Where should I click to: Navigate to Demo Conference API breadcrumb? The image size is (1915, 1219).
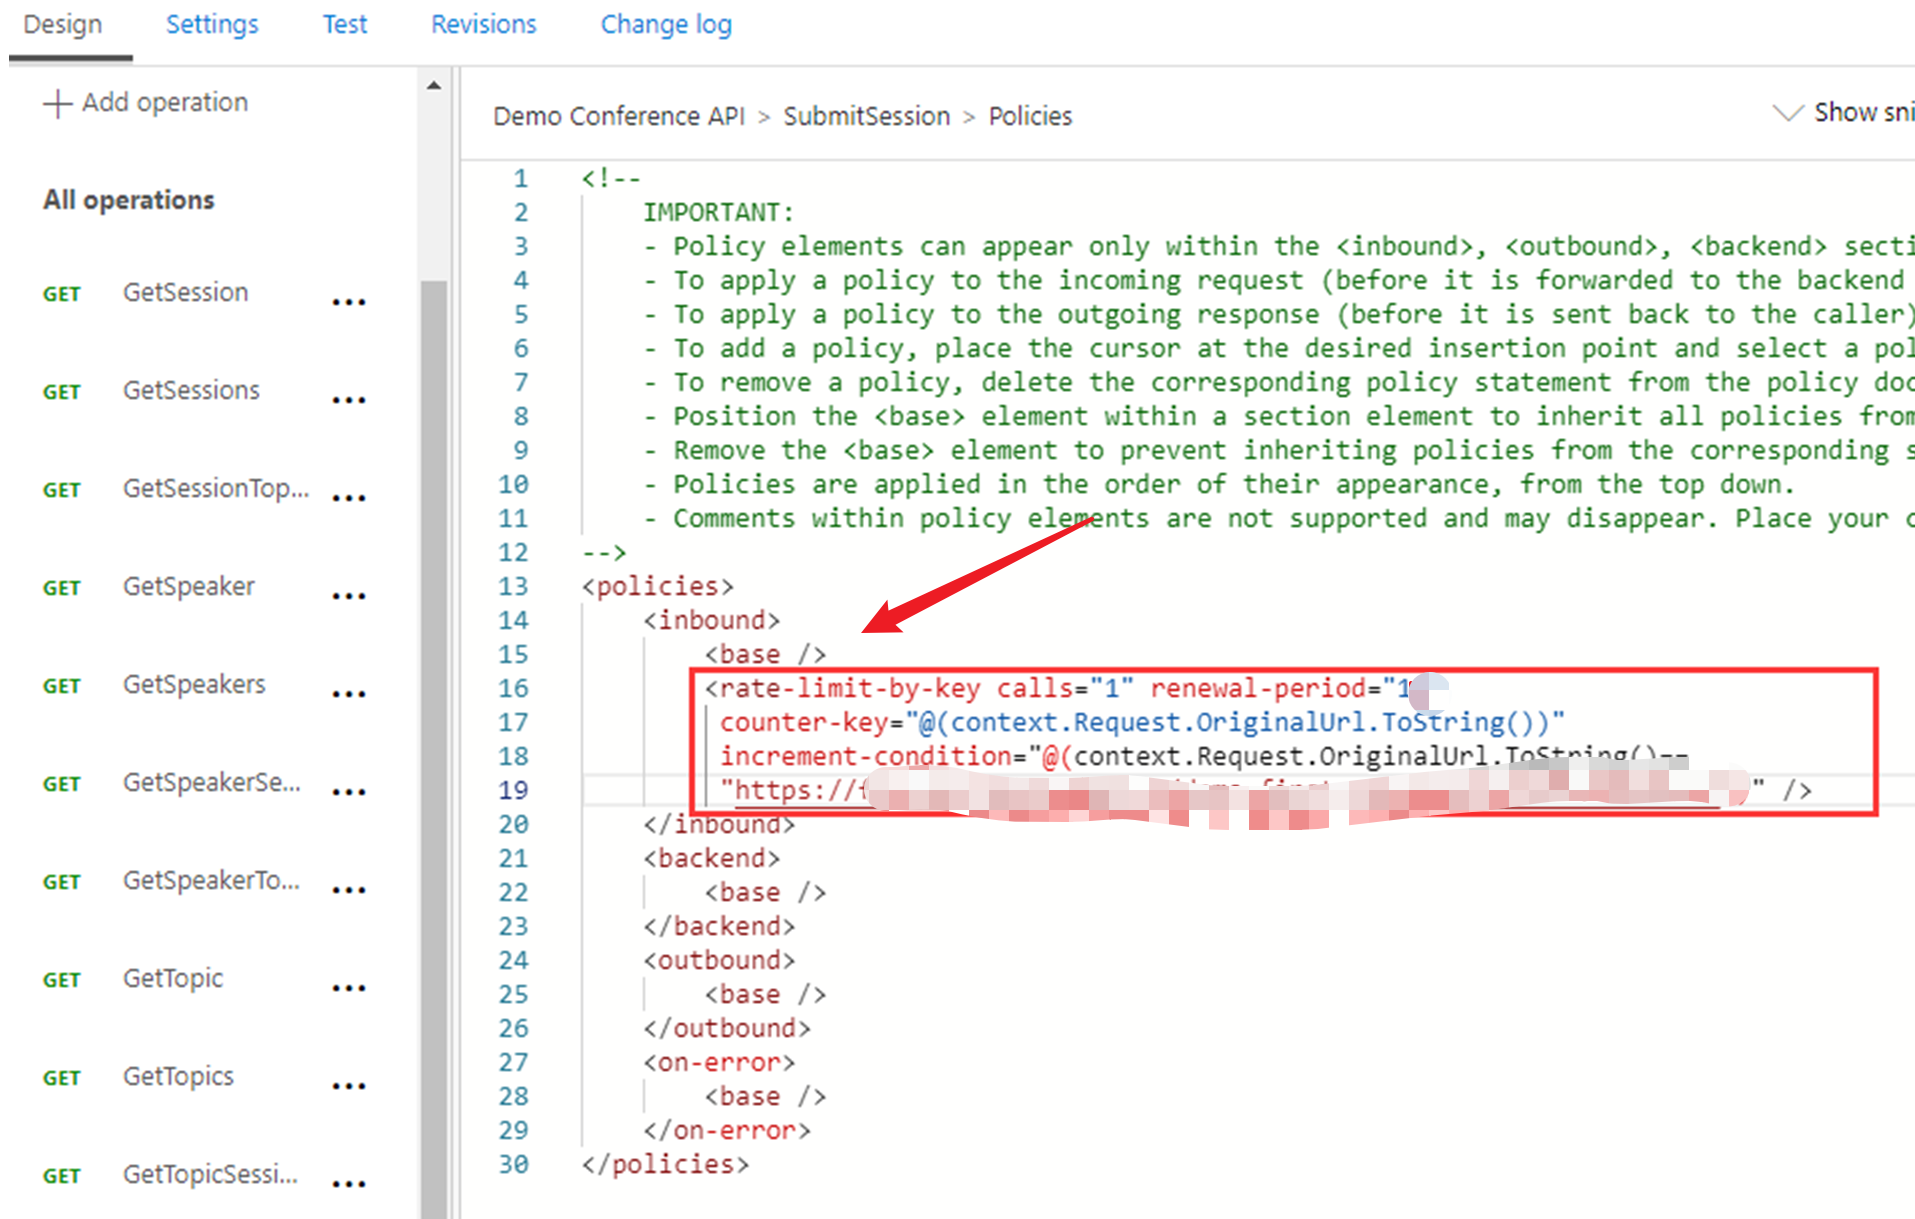click(x=618, y=117)
